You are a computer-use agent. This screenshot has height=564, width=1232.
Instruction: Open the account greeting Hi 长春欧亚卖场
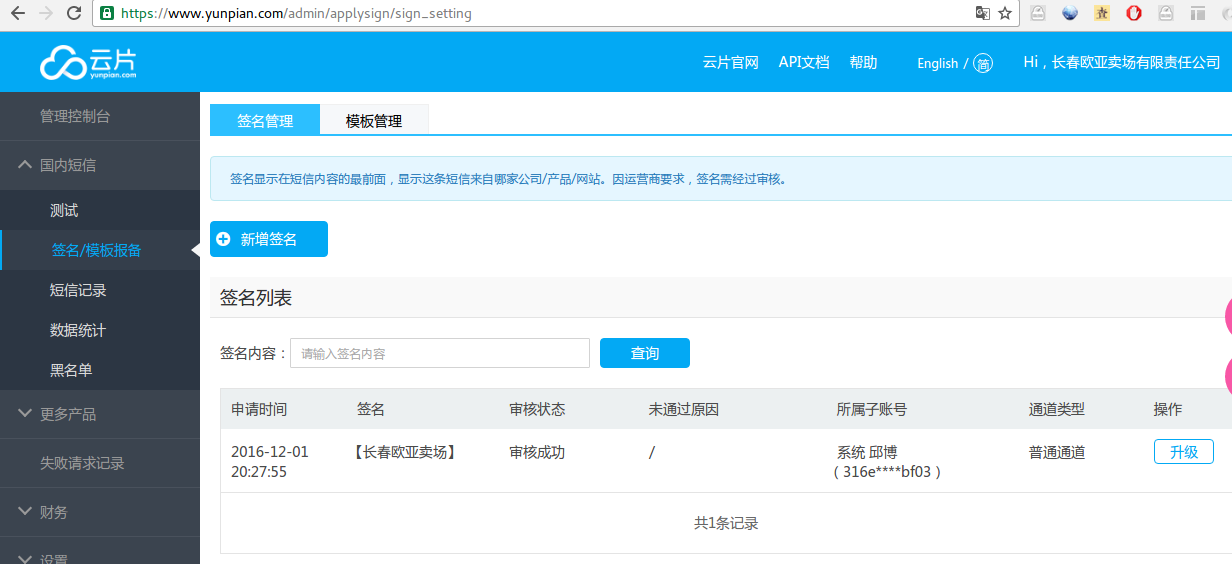click(1122, 62)
